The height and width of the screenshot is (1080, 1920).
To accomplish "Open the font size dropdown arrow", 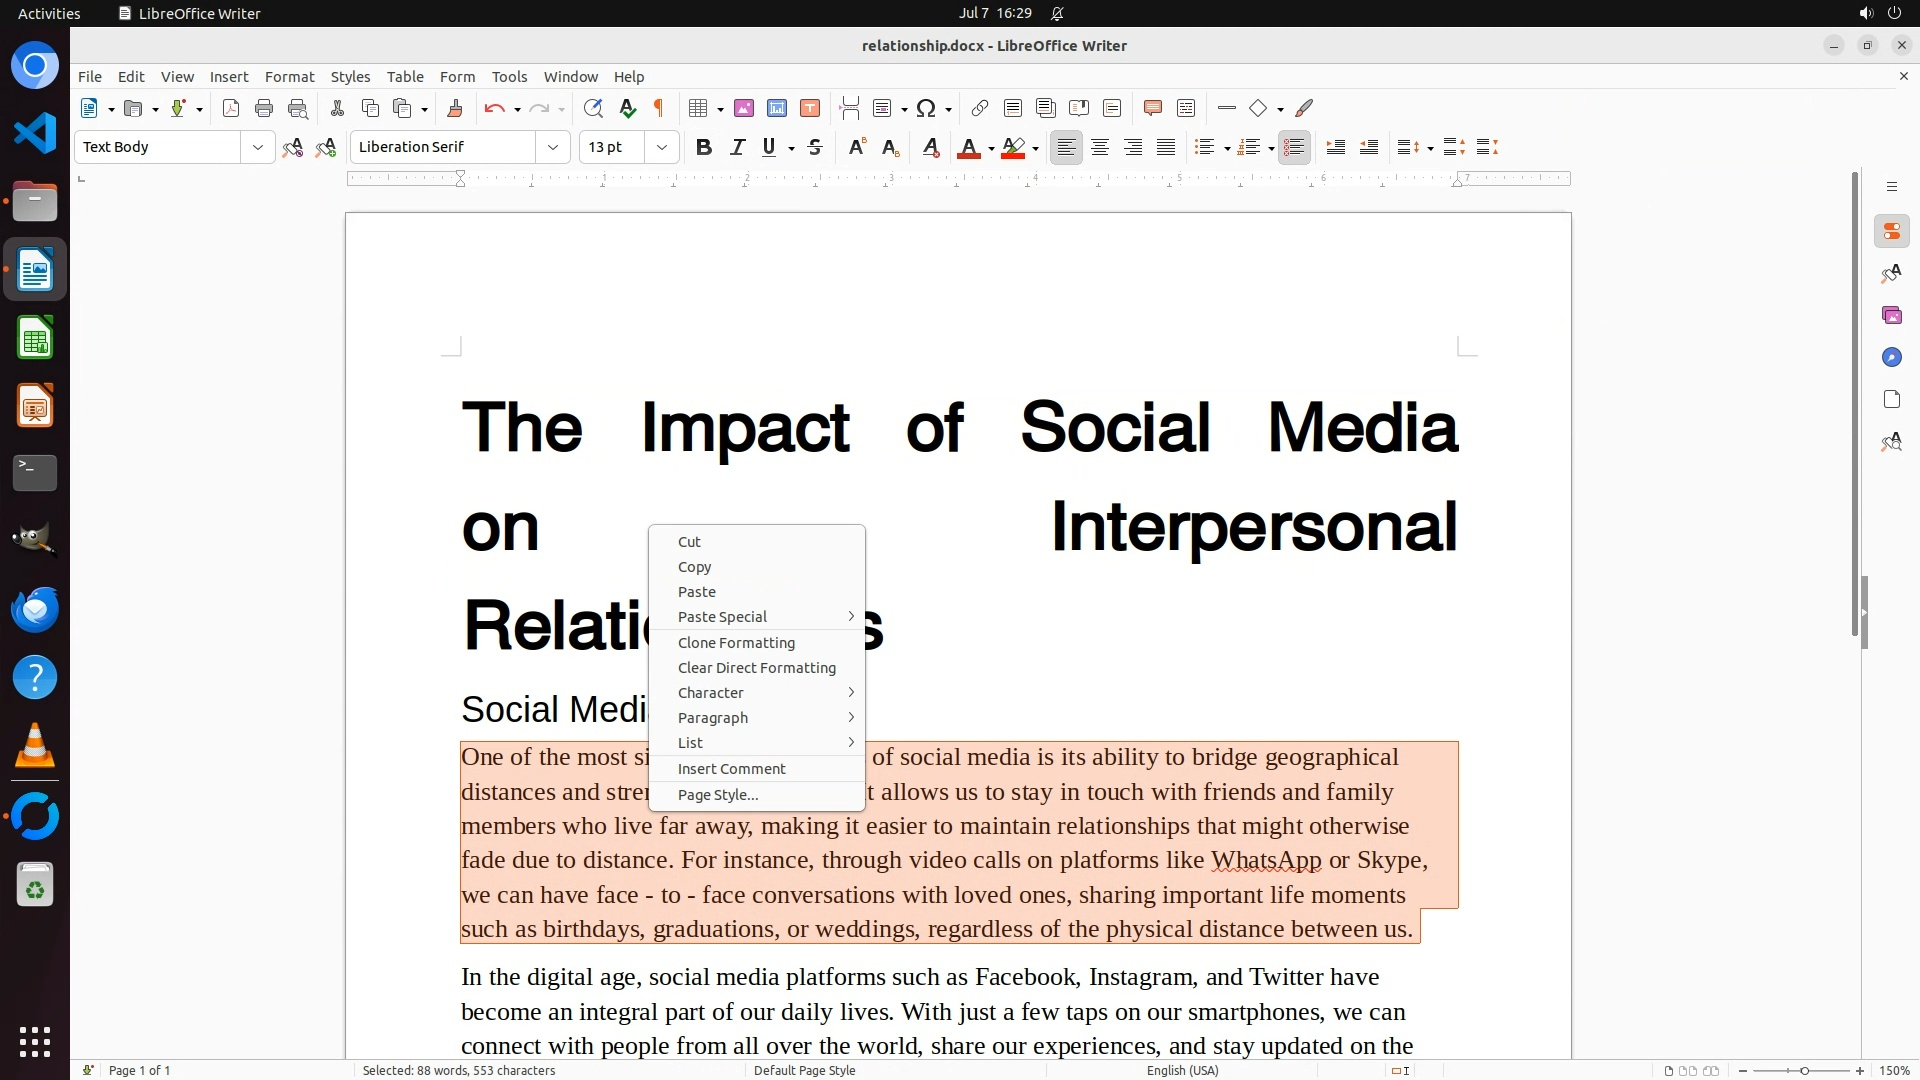I will point(661,147).
